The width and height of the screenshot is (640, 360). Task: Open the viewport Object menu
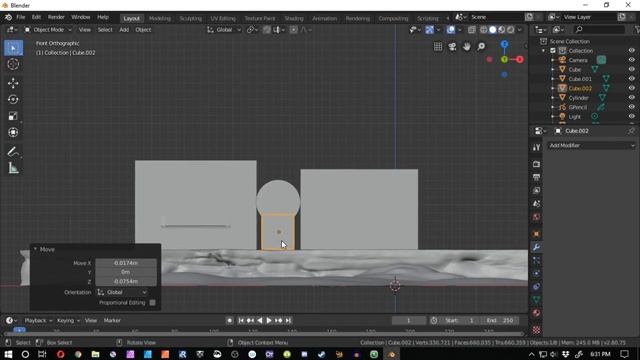(x=143, y=30)
